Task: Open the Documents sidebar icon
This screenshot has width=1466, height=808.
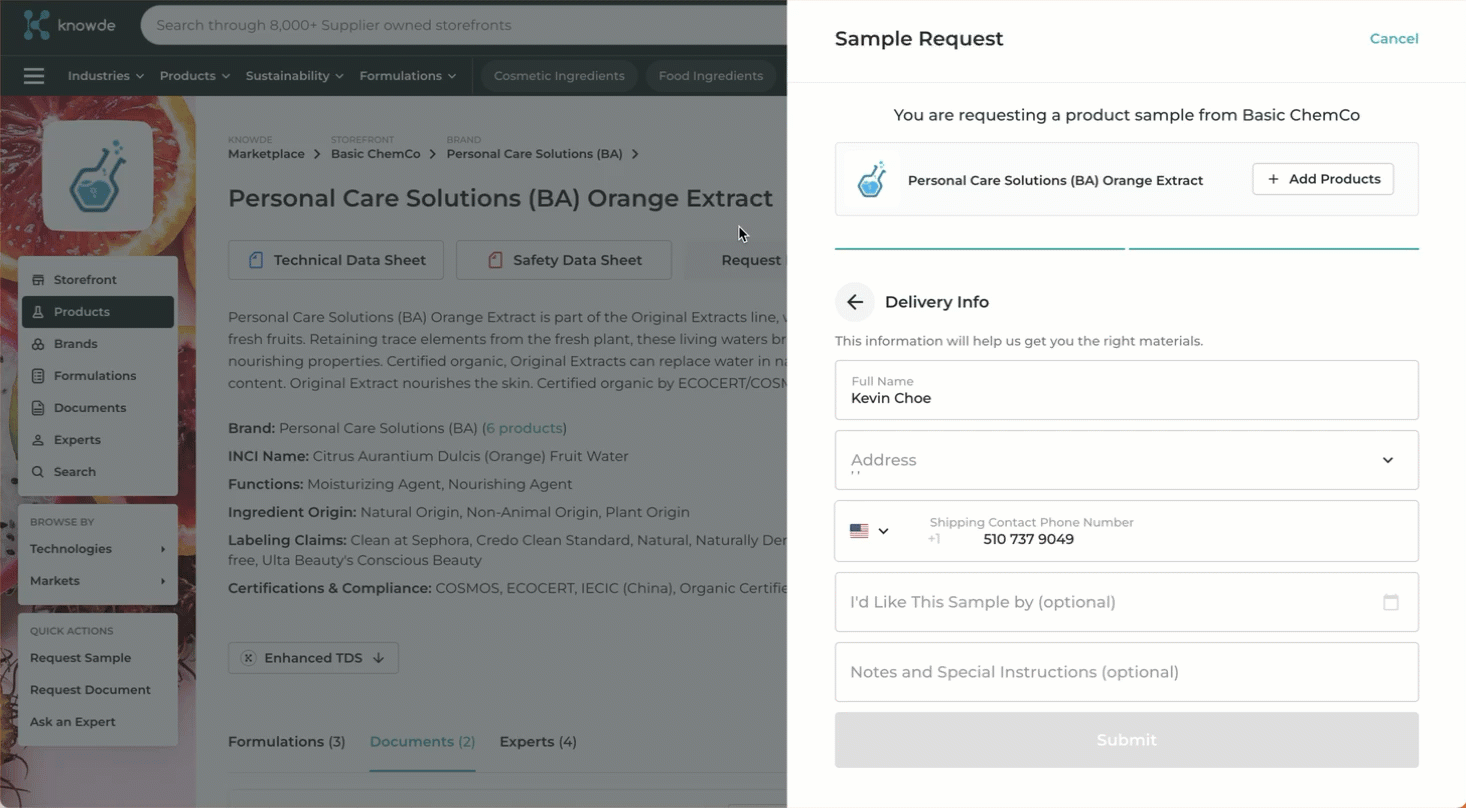Action: pyautogui.click(x=38, y=408)
